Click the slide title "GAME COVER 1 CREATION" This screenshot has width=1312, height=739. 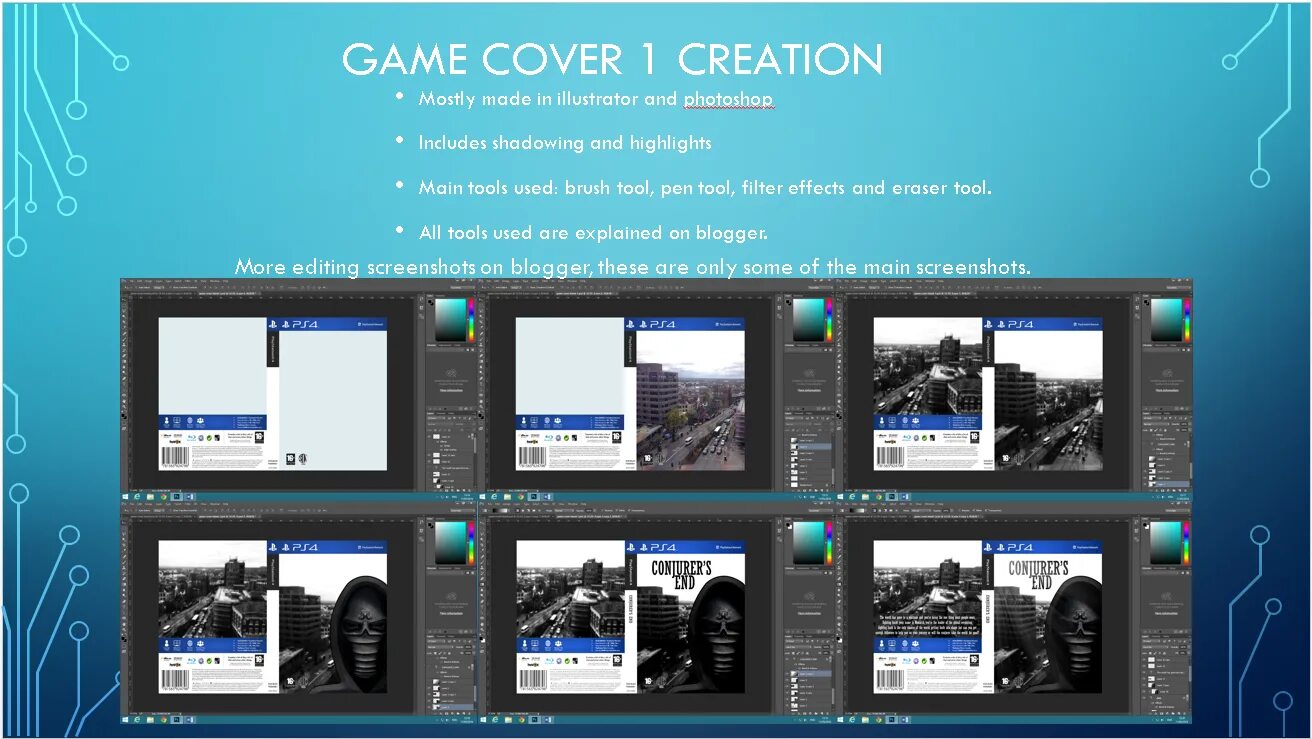(x=612, y=60)
